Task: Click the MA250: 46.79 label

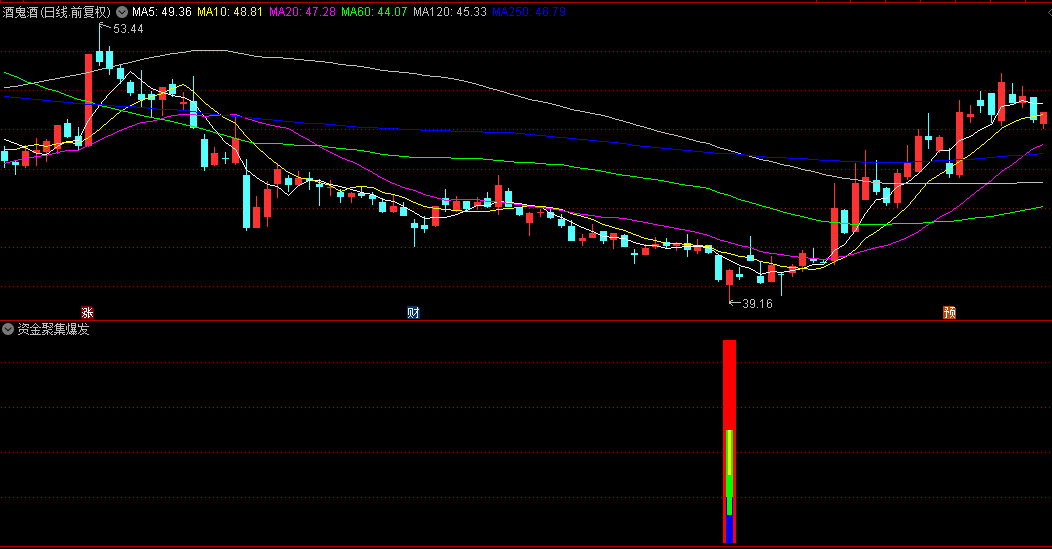Action: pyautogui.click(x=529, y=12)
